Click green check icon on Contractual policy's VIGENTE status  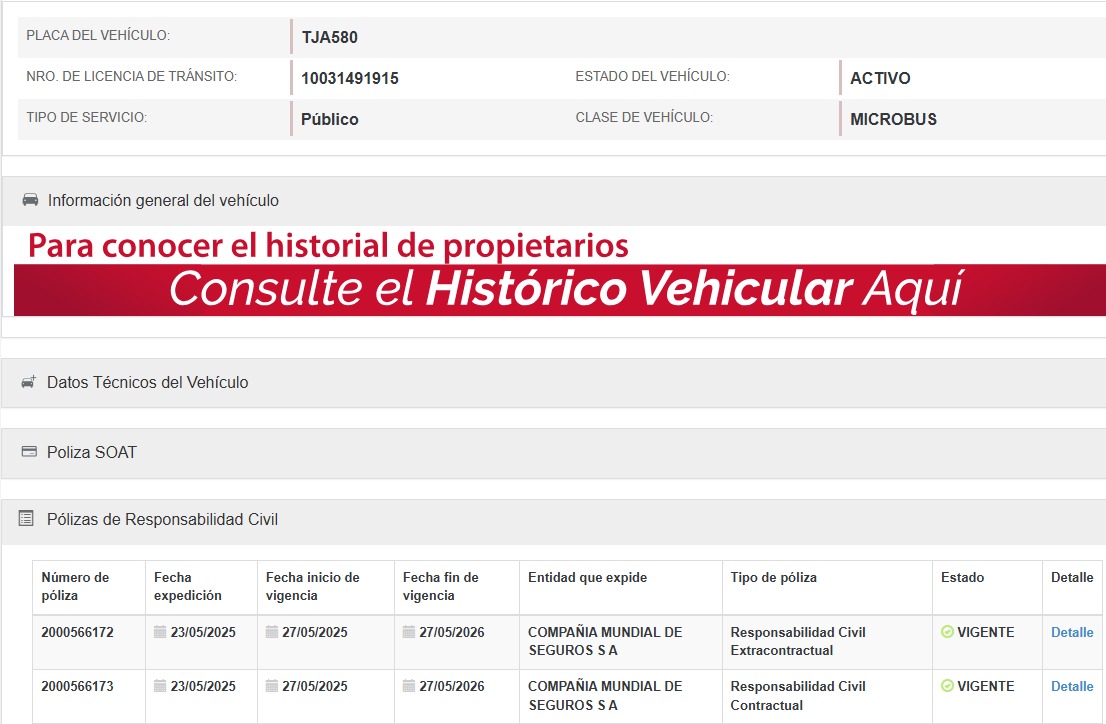(947, 686)
